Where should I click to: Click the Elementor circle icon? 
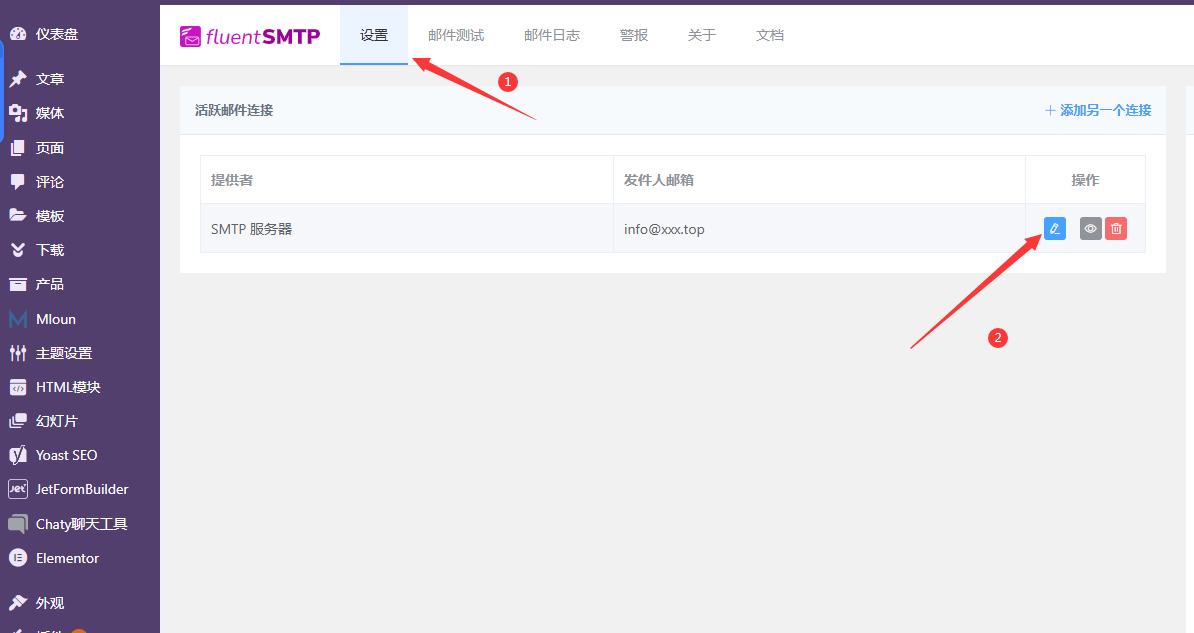pyautogui.click(x=18, y=558)
